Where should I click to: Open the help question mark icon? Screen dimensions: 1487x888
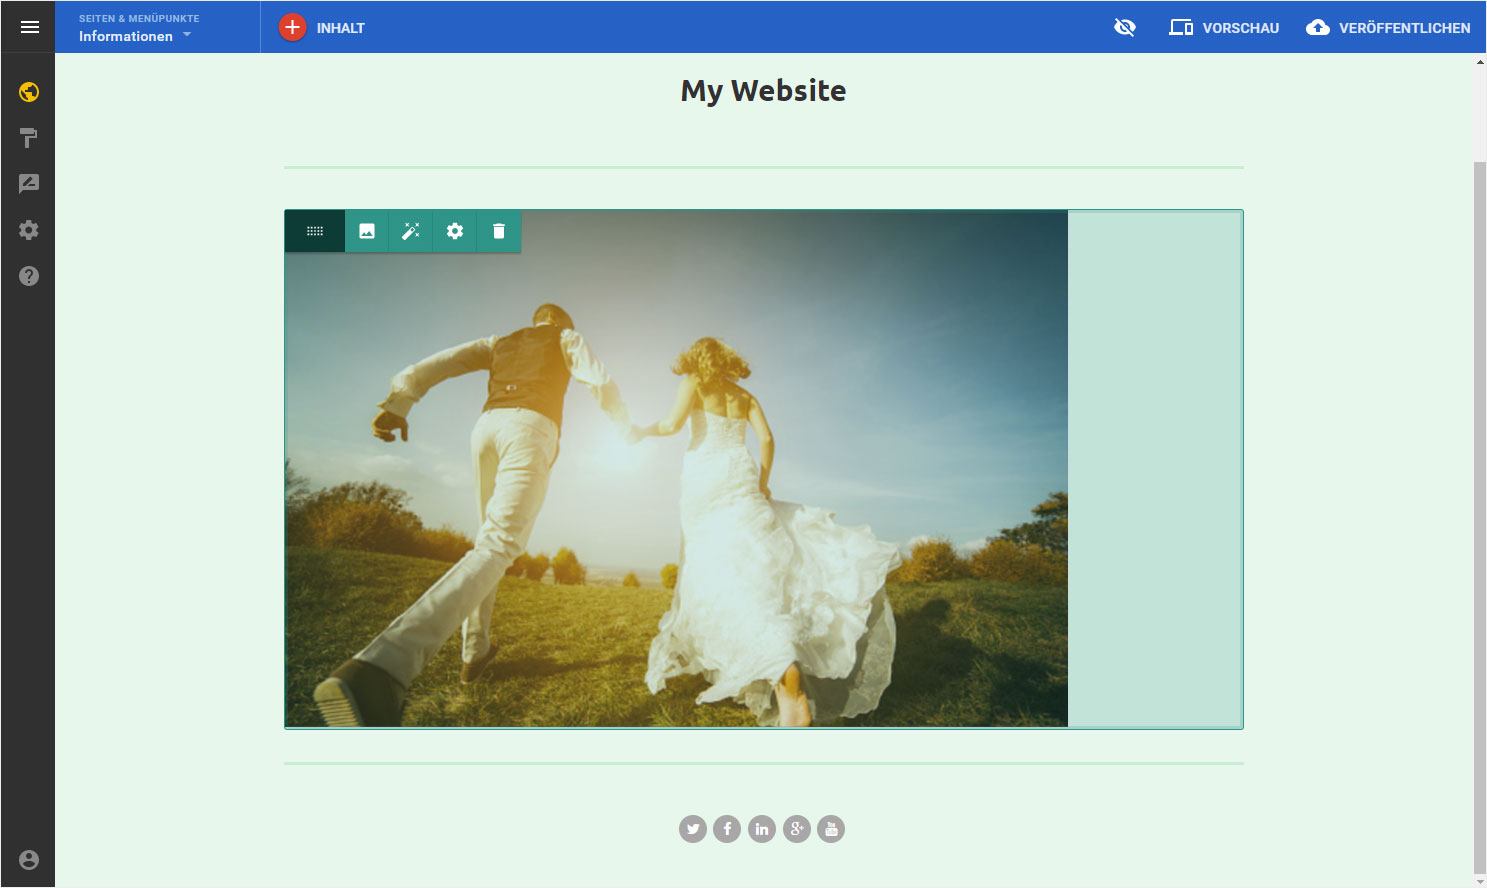pos(29,276)
